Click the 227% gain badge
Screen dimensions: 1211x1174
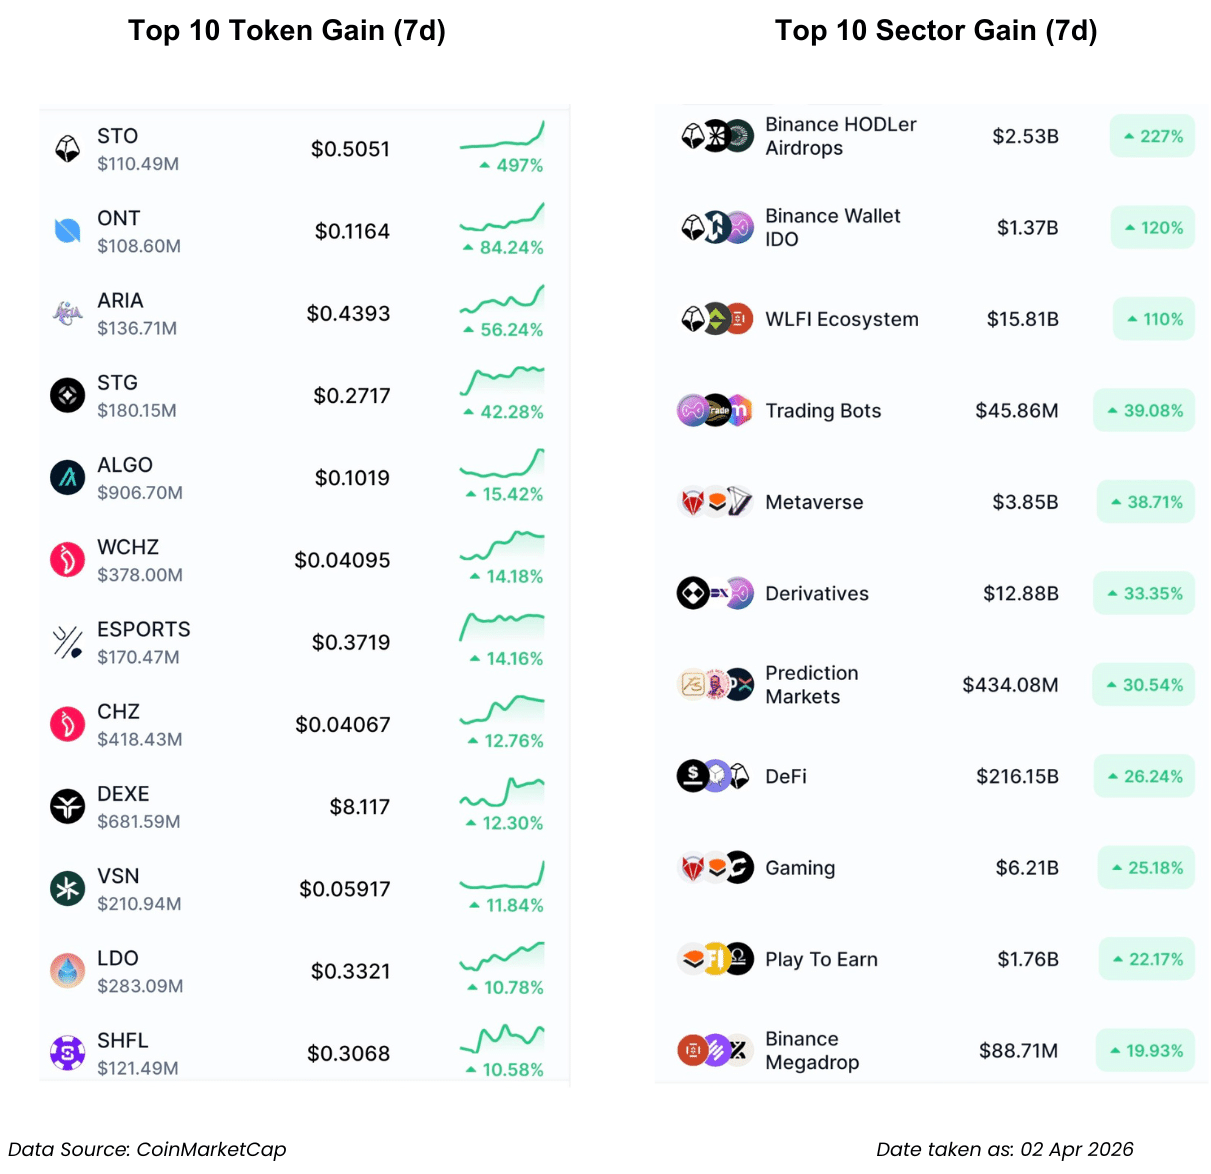point(1152,136)
